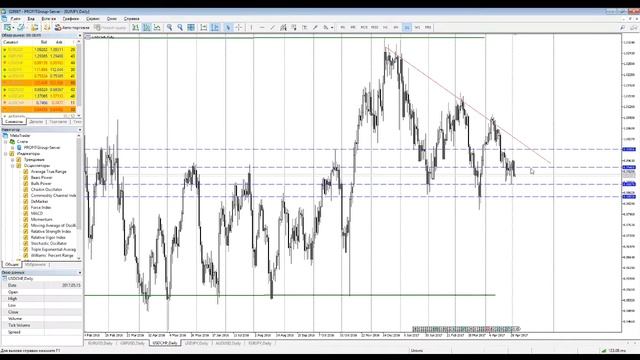The height and width of the screenshot is (360, 640).
Task: Collapse the Индикаторы tree node
Action: [x=6, y=154]
